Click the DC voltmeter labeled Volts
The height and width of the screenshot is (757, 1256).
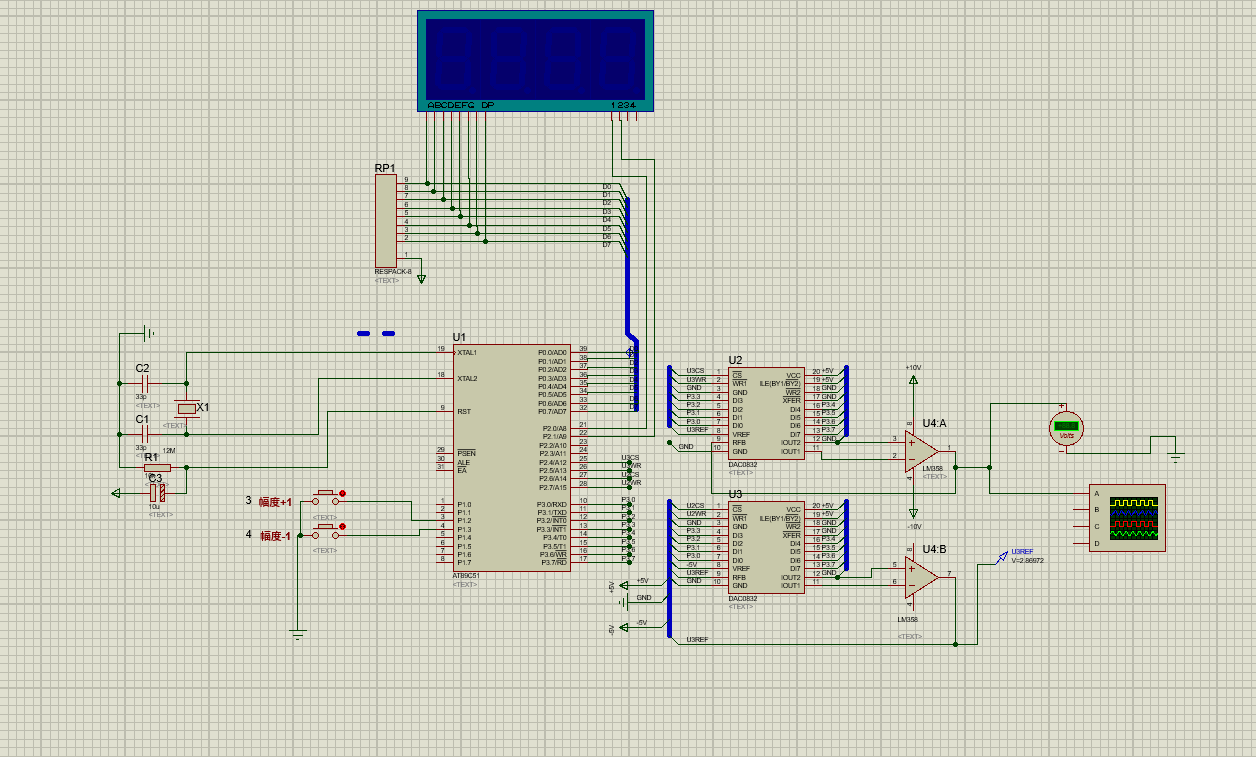coord(1066,428)
